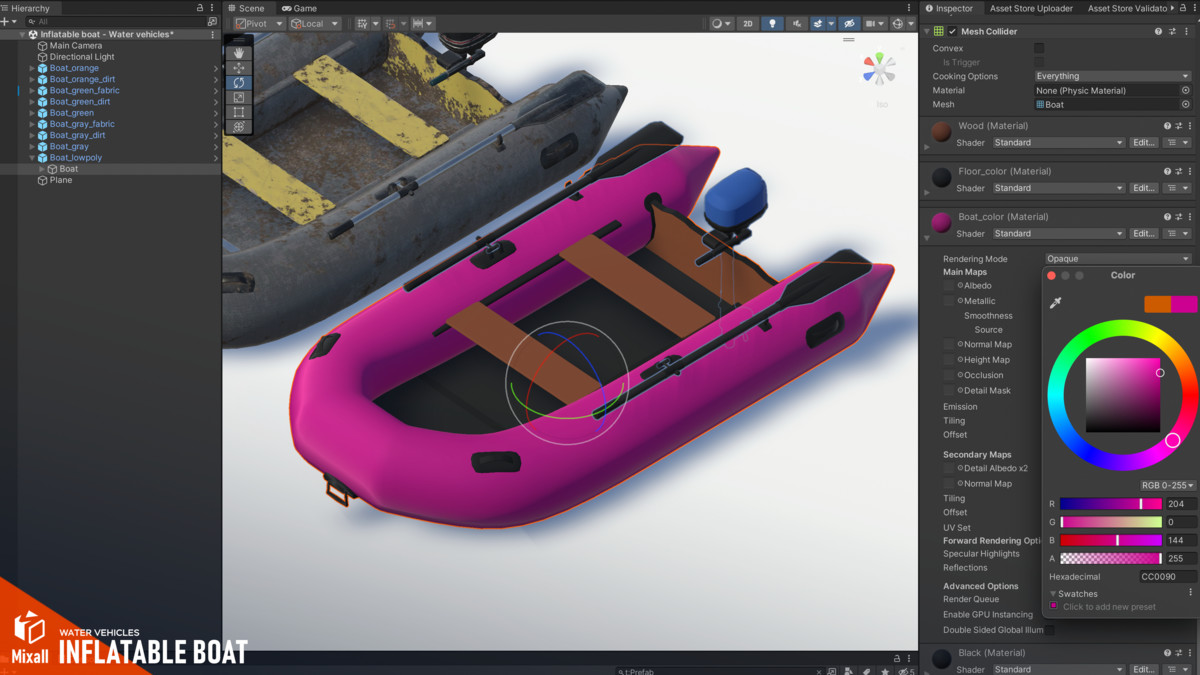Image resolution: width=1200 pixels, height=675 pixels.
Task: Open Physic Material object picker
Action: [1186, 90]
